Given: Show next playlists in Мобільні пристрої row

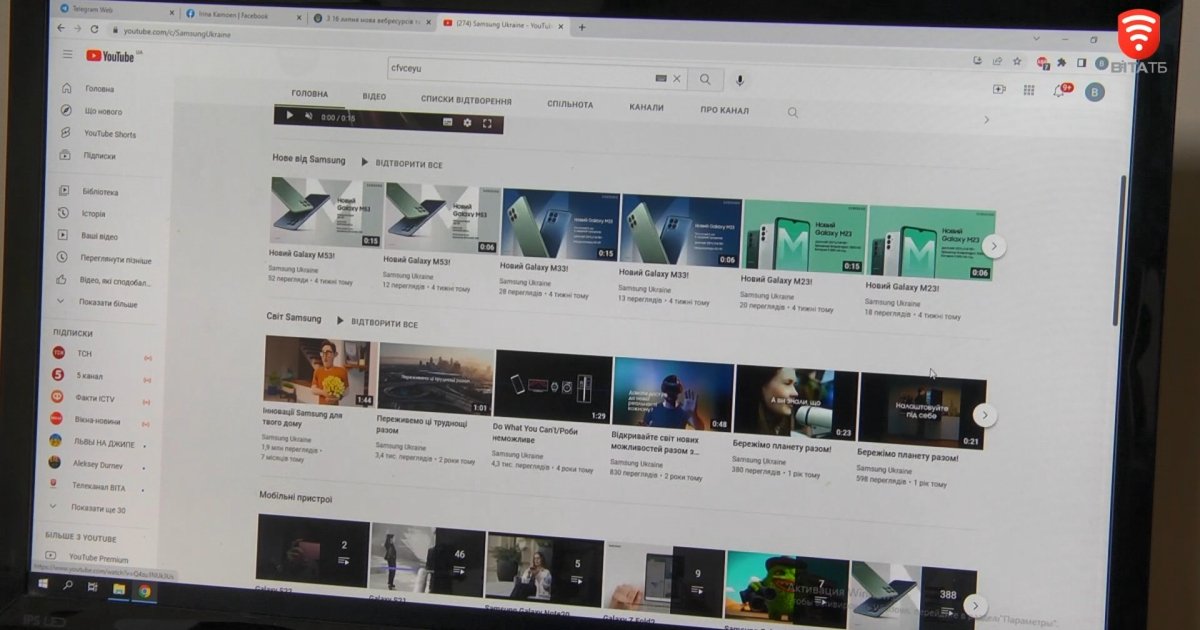Looking at the screenshot, I should pyautogui.click(x=975, y=605).
